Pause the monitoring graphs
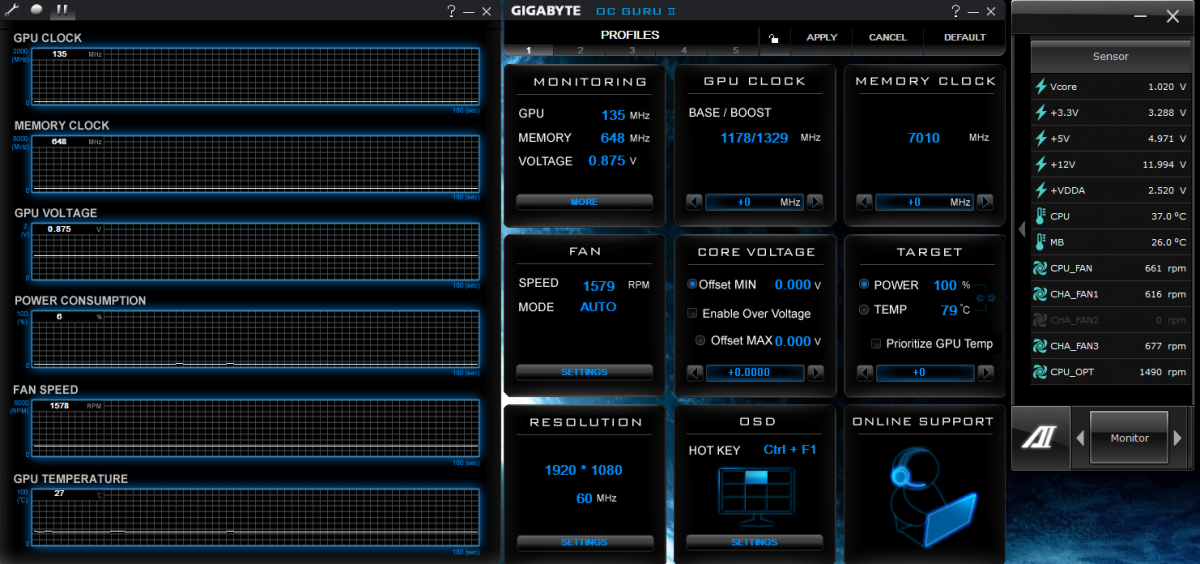This screenshot has width=1200, height=564. (x=61, y=10)
